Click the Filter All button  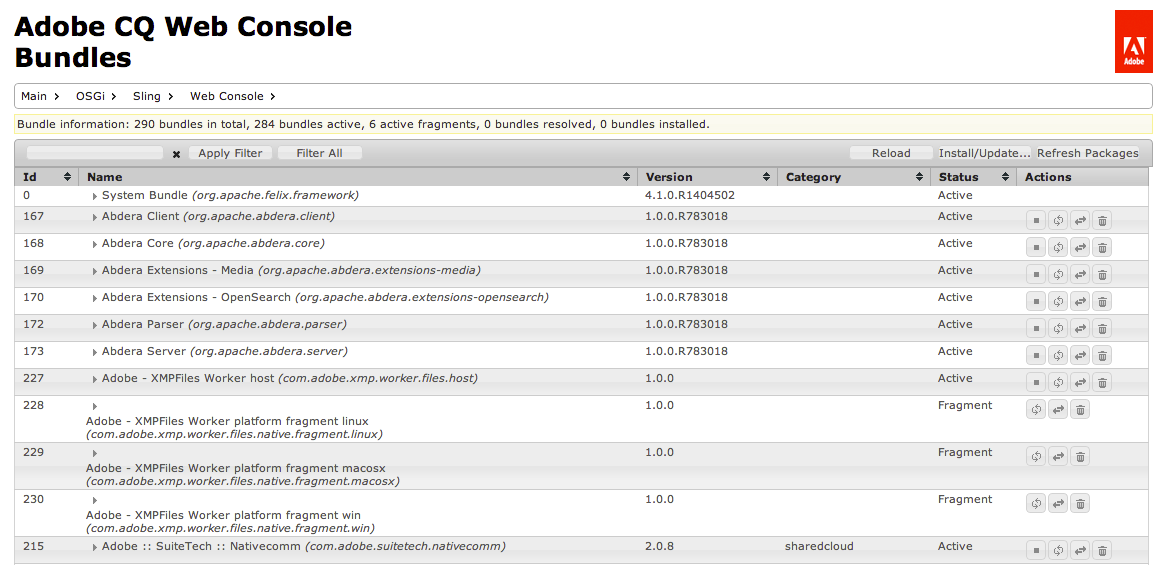click(x=319, y=153)
